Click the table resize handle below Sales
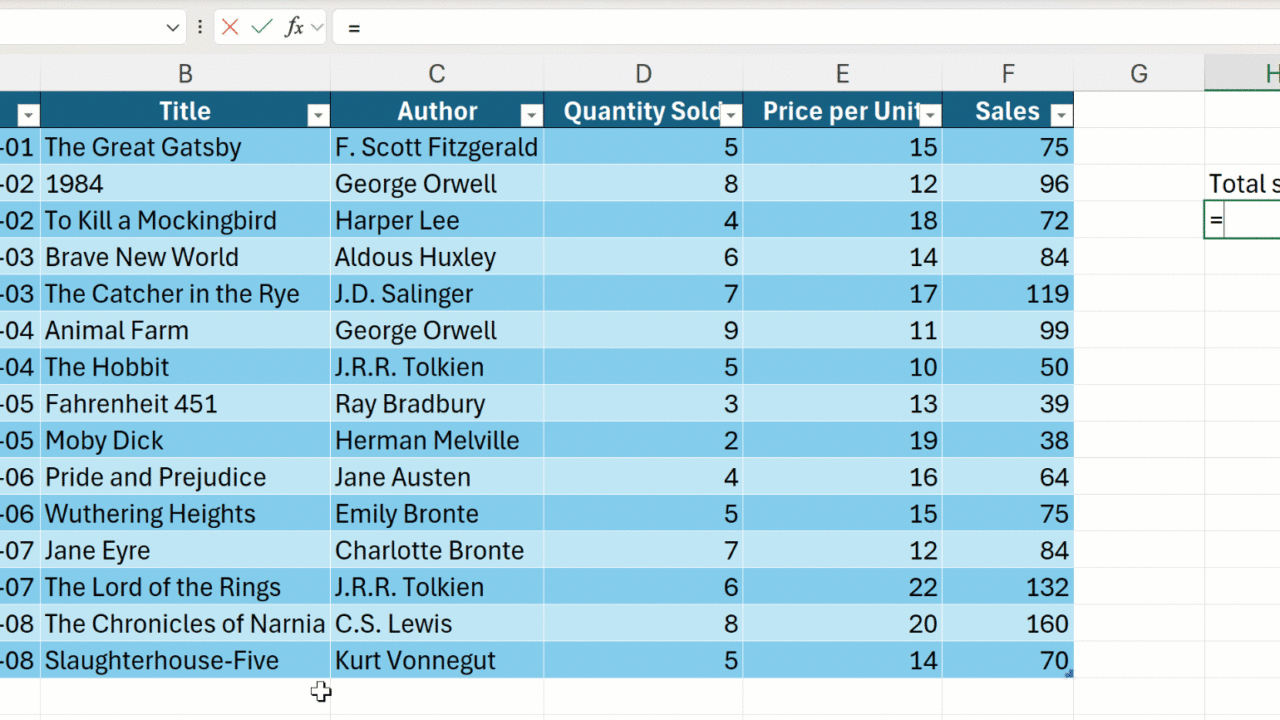This screenshot has width=1280, height=720. tap(1069, 675)
